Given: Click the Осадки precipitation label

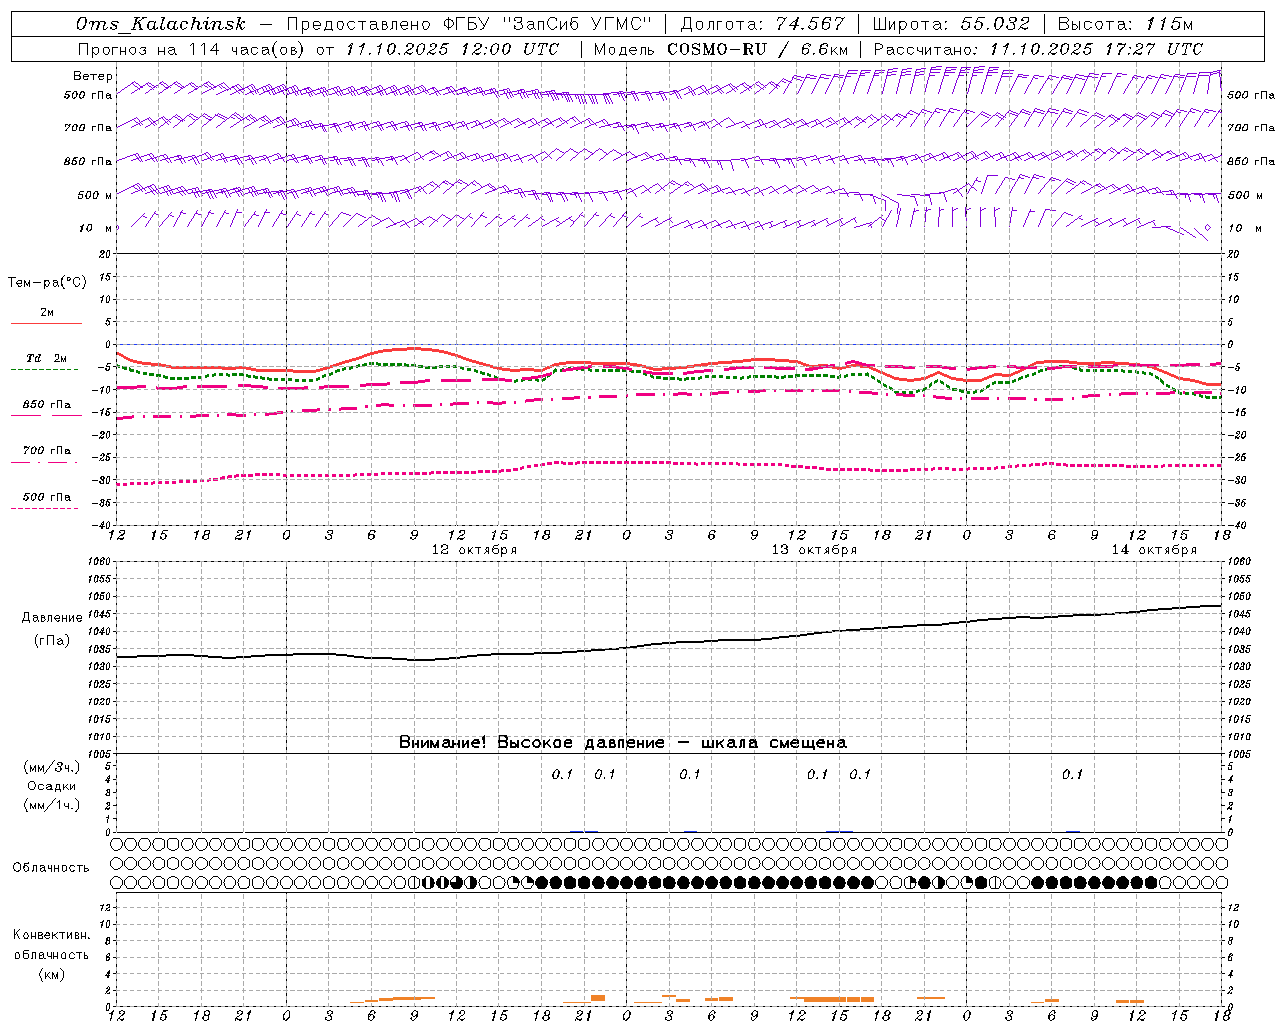Looking at the screenshot, I should (52, 786).
